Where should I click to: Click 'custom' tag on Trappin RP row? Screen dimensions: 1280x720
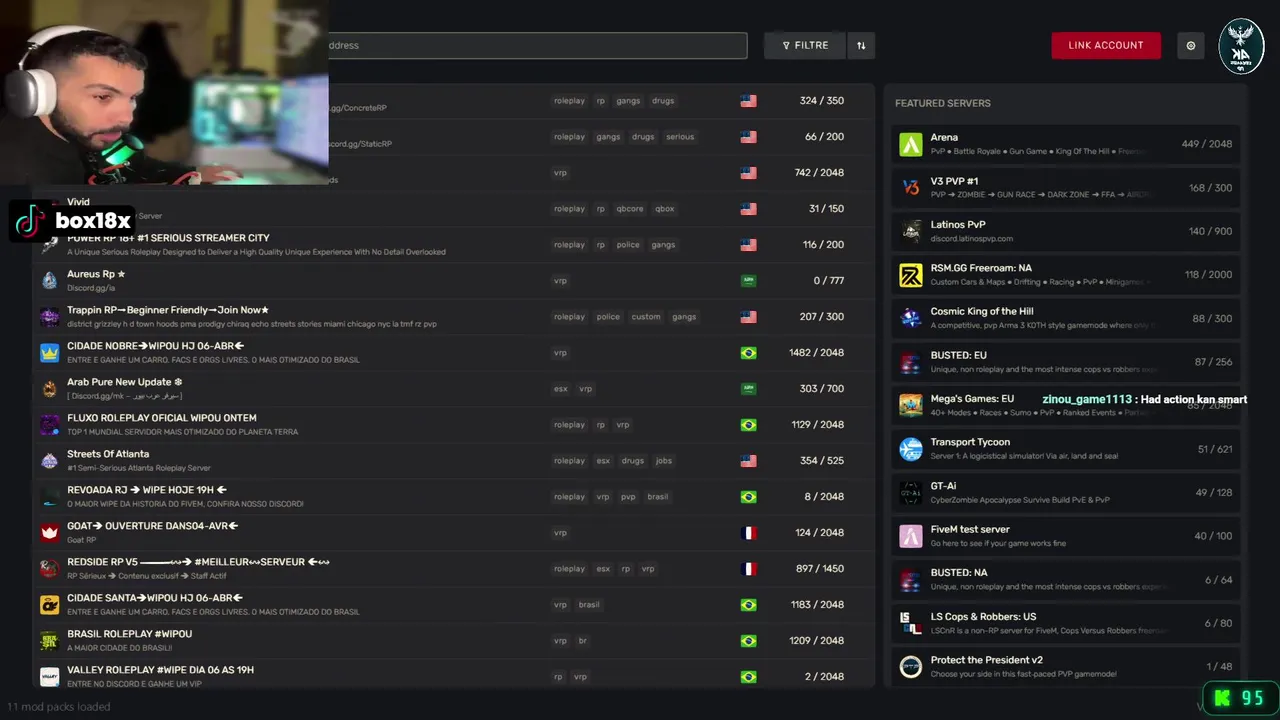646,317
